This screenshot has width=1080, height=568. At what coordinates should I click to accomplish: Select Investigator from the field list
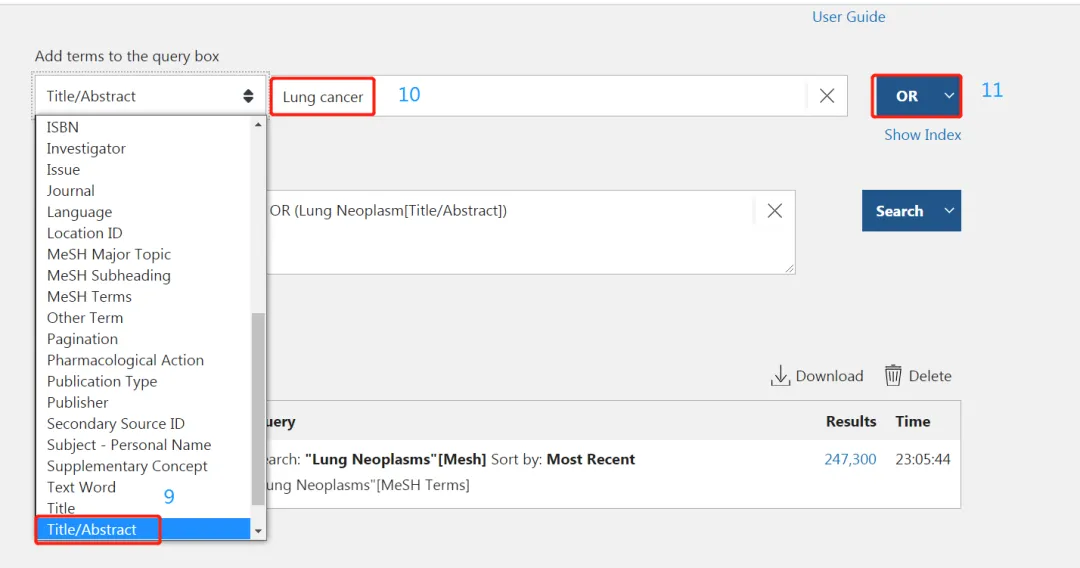tap(144, 149)
